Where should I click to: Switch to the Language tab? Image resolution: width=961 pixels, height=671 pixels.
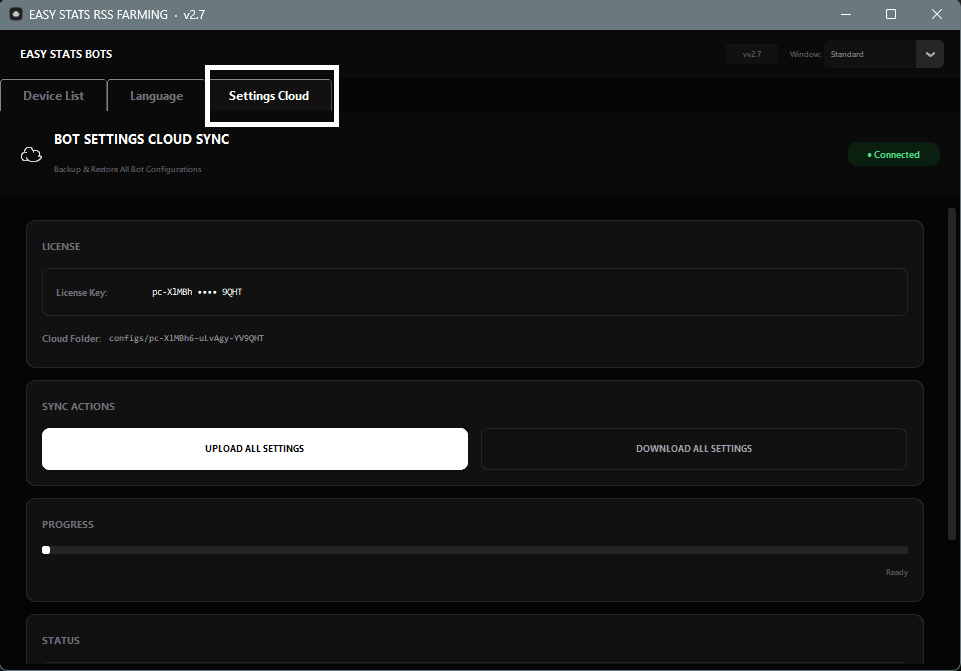click(156, 96)
